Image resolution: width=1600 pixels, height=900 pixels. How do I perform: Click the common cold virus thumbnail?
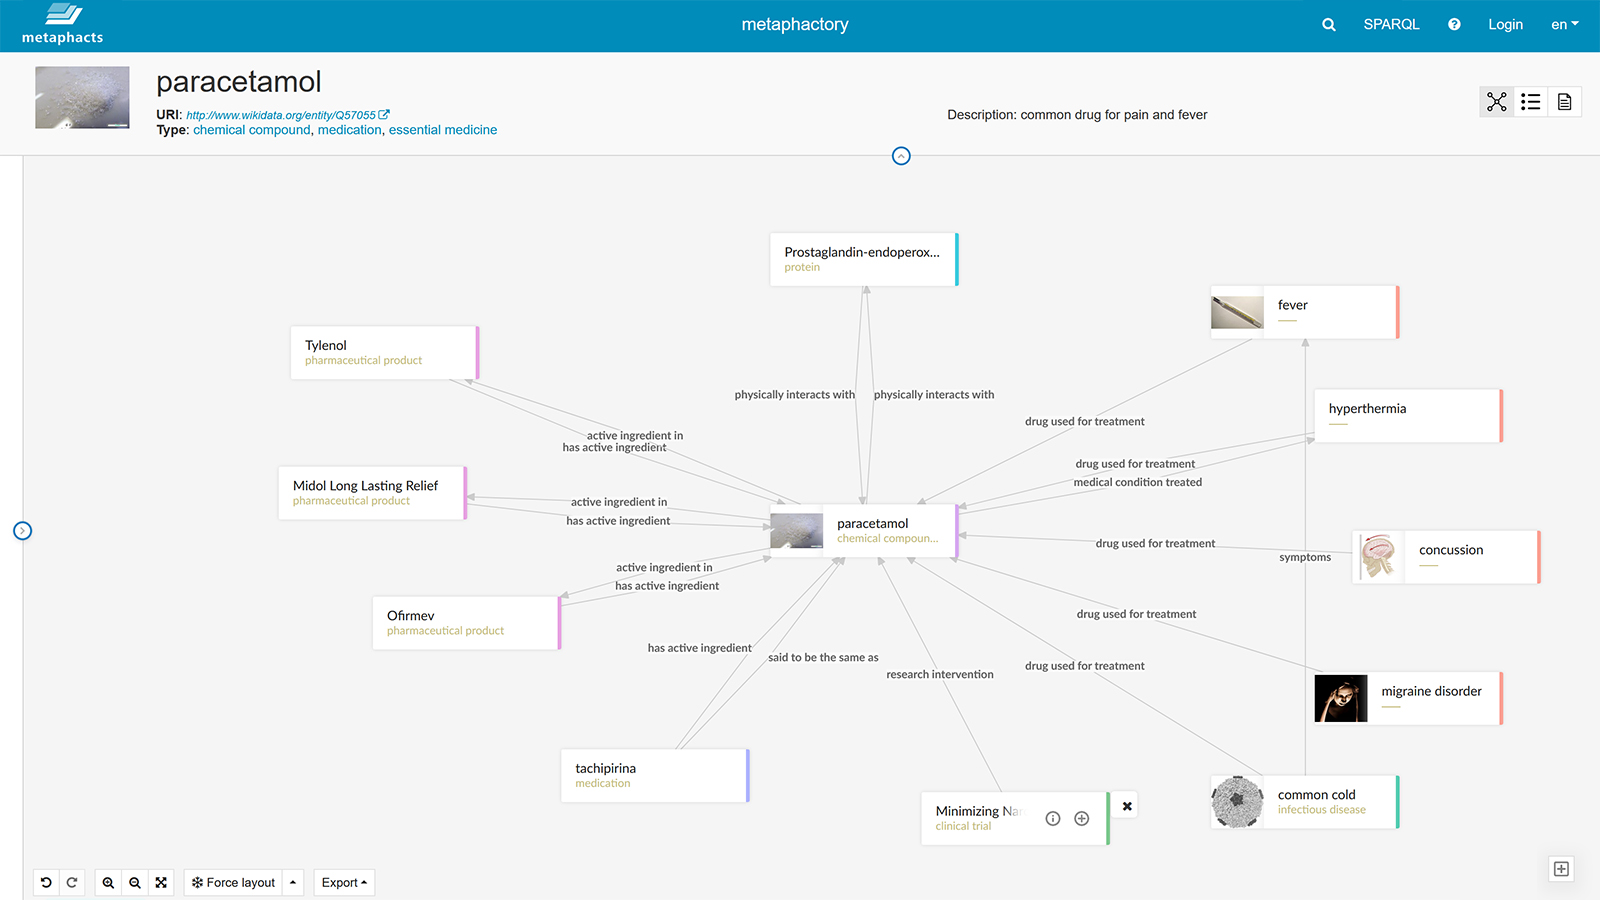pos(1237,802)
